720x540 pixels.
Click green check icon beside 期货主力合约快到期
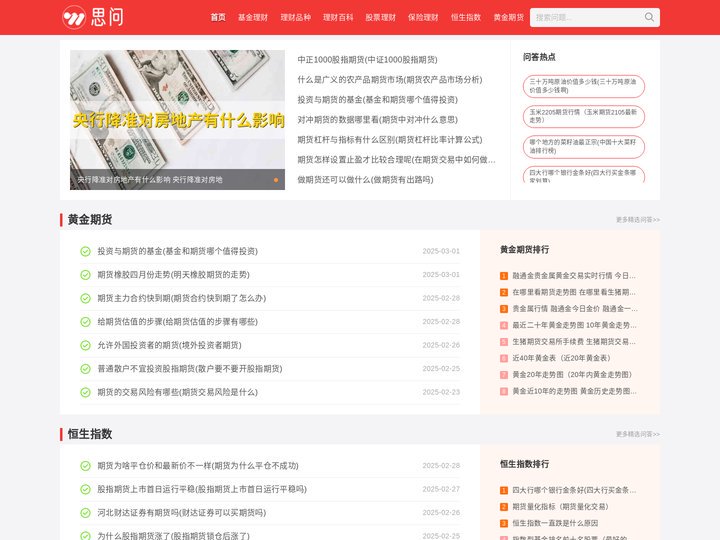pyautogui.click(x=85, y=298)
